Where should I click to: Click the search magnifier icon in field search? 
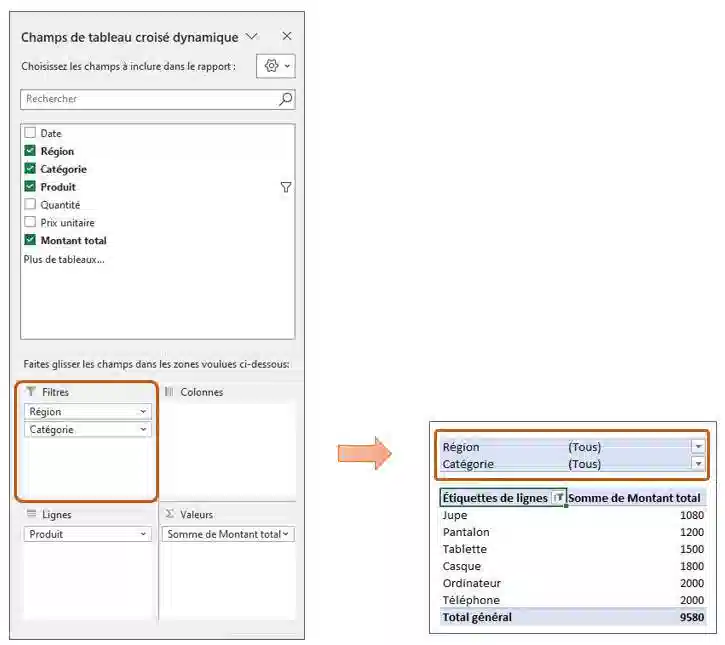[x=285, y=99]
